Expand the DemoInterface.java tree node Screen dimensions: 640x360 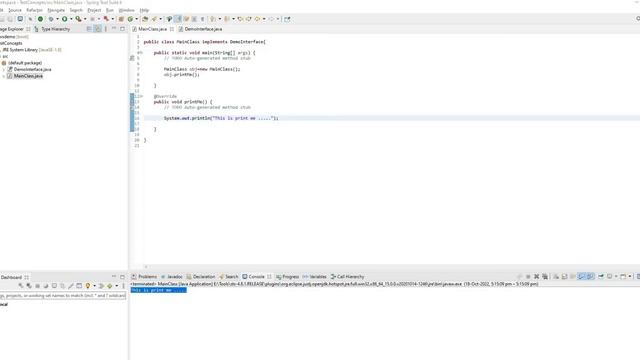(4, 69)
